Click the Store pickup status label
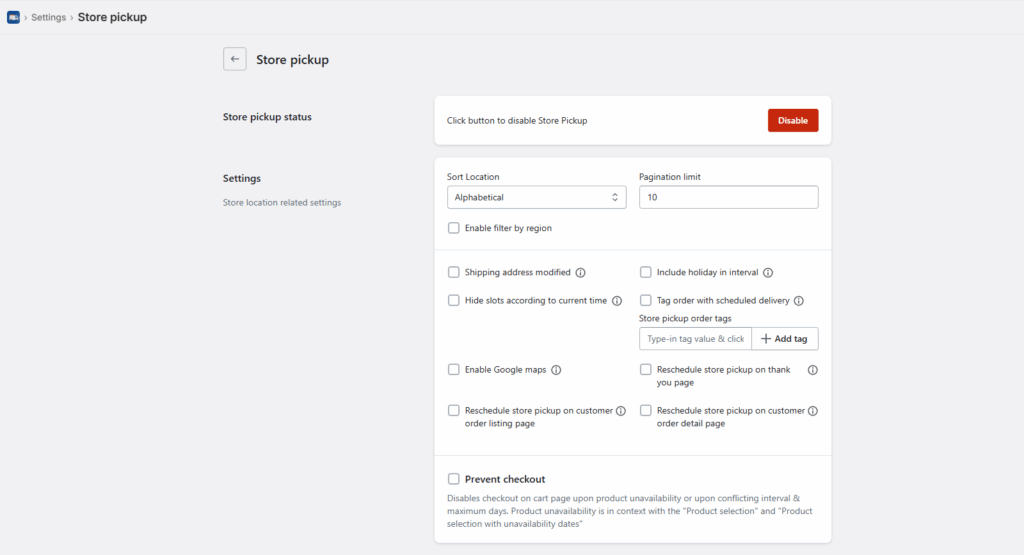Image resolution: width=1024 pixels, height=555 pixels. (267, 118)
